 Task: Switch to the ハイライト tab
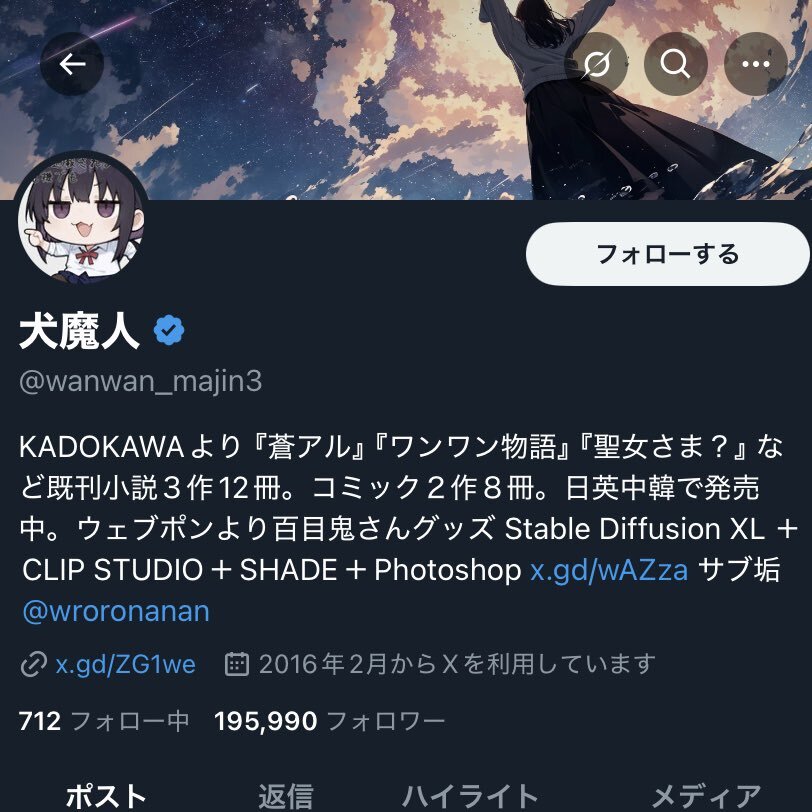[x=470, y=795]
